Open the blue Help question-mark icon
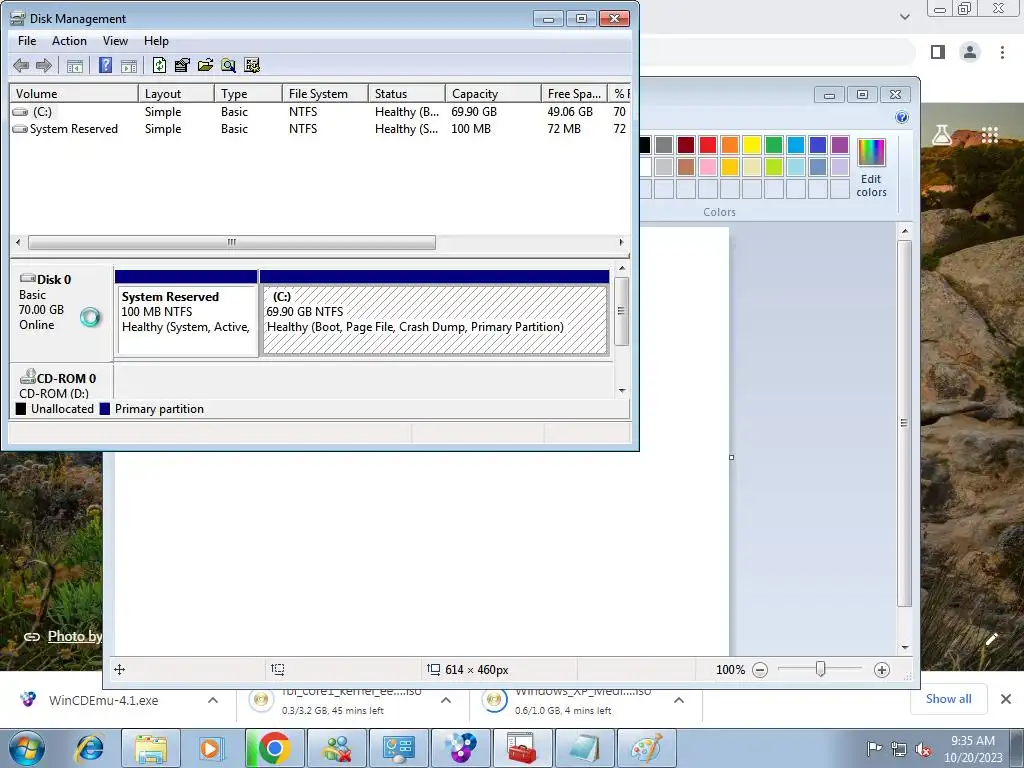The height and width of the screenshot is (768, 1024). 105,65
